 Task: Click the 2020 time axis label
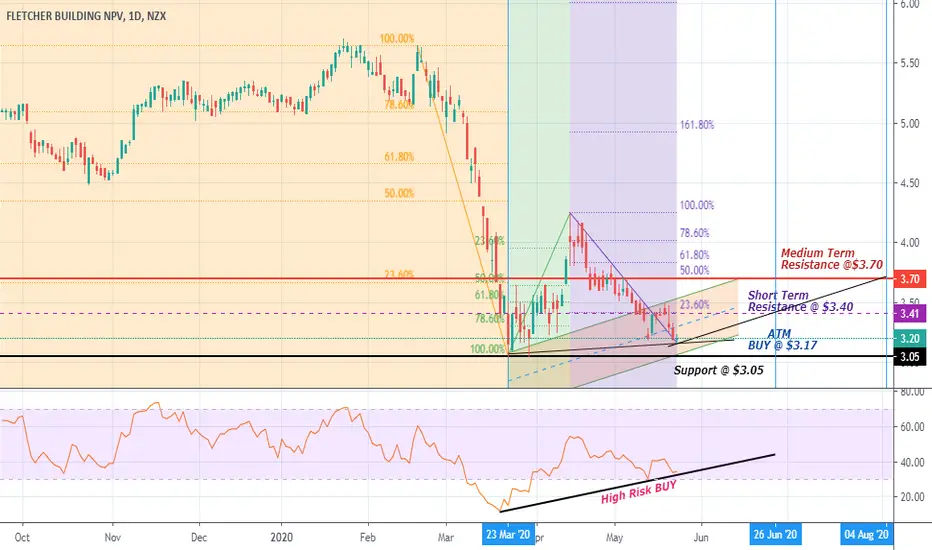click(x=282, y=538)
